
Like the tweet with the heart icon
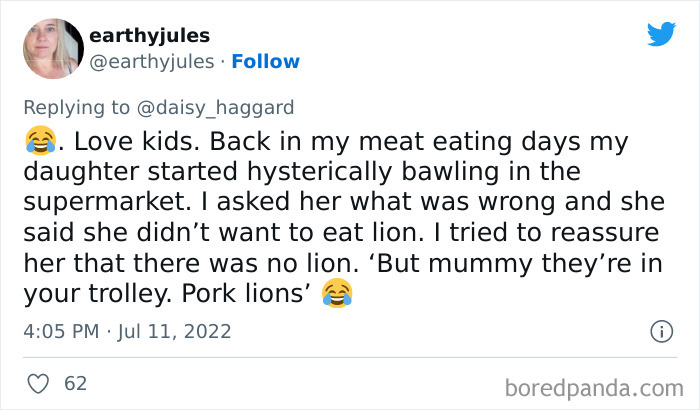[40, 382]
